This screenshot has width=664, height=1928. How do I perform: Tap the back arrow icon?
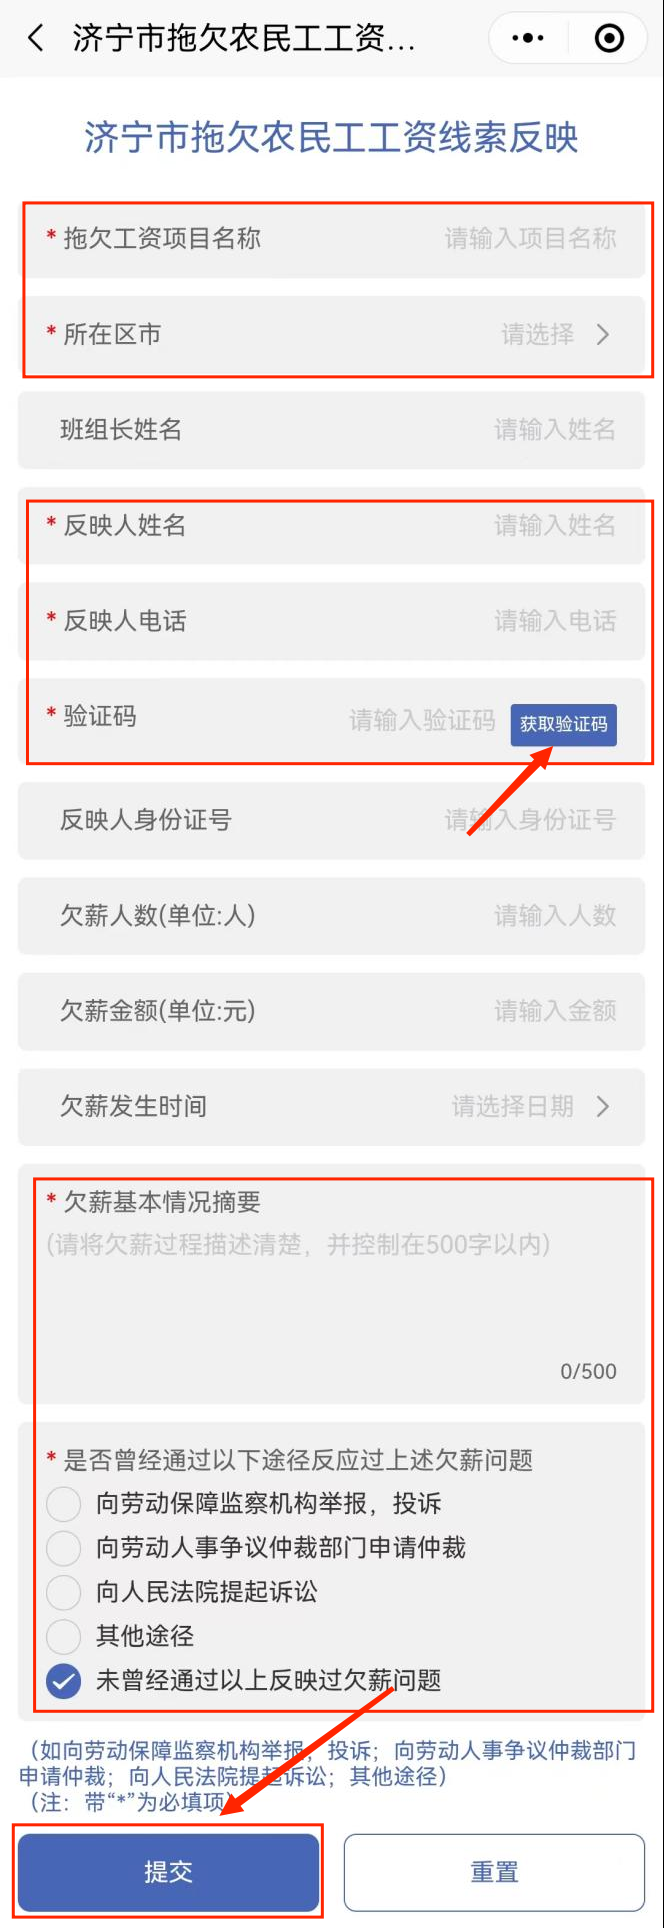click(36, 39)
